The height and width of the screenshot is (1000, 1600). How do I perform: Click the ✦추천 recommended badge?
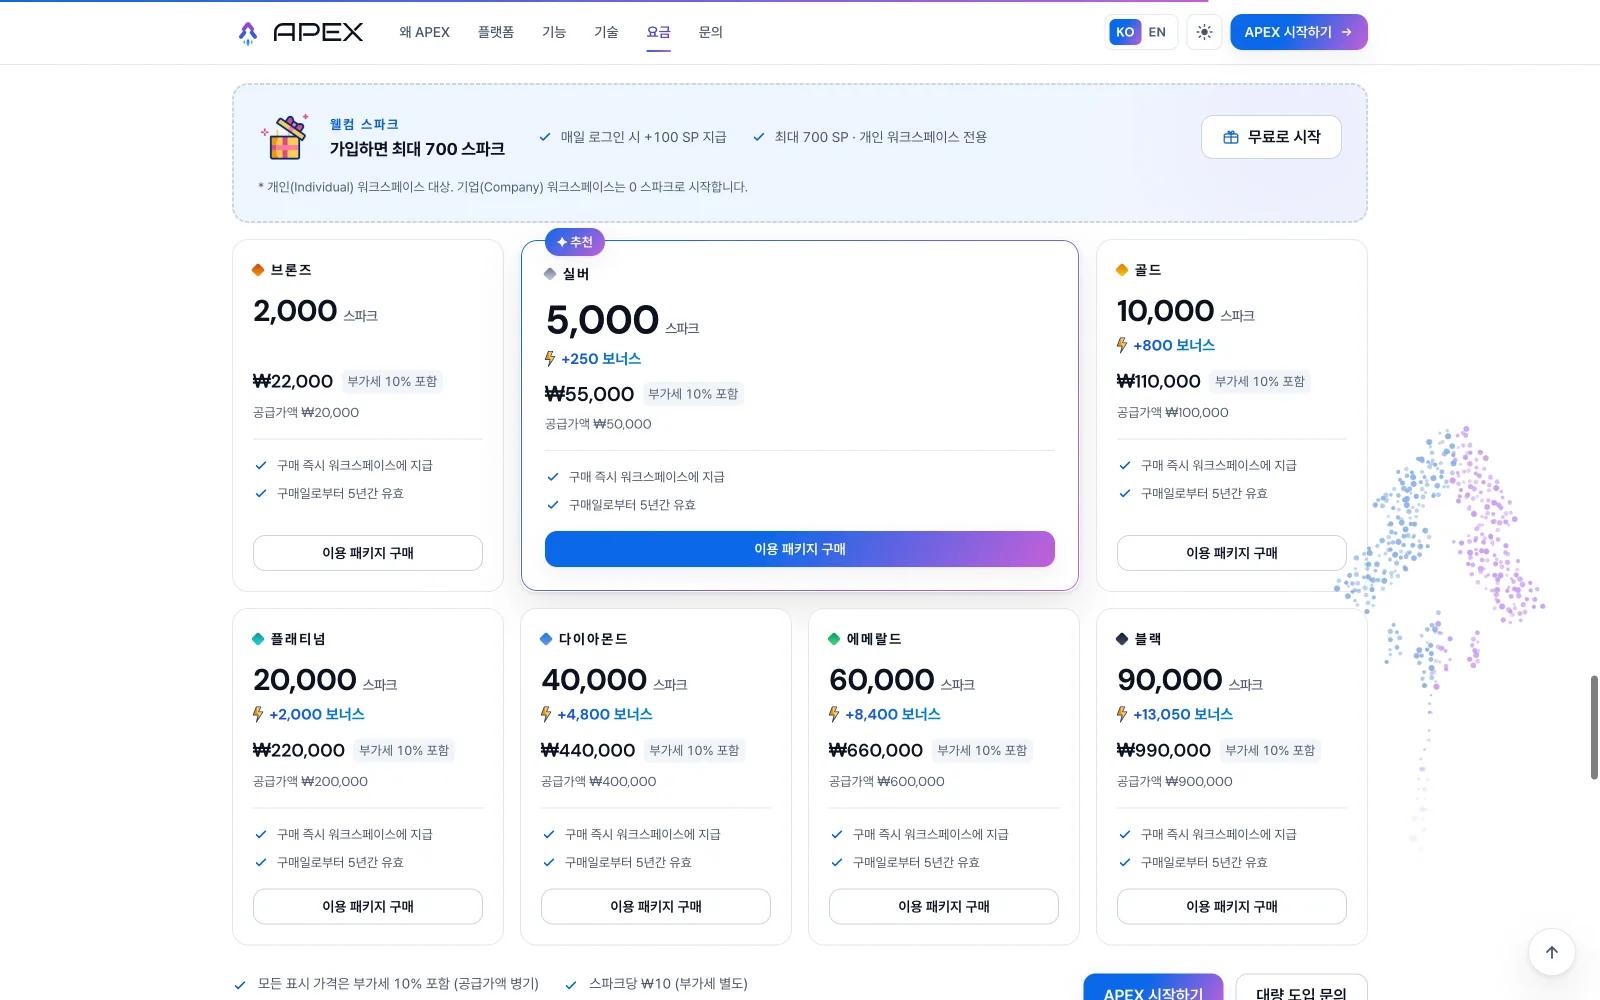pos(575,242)
